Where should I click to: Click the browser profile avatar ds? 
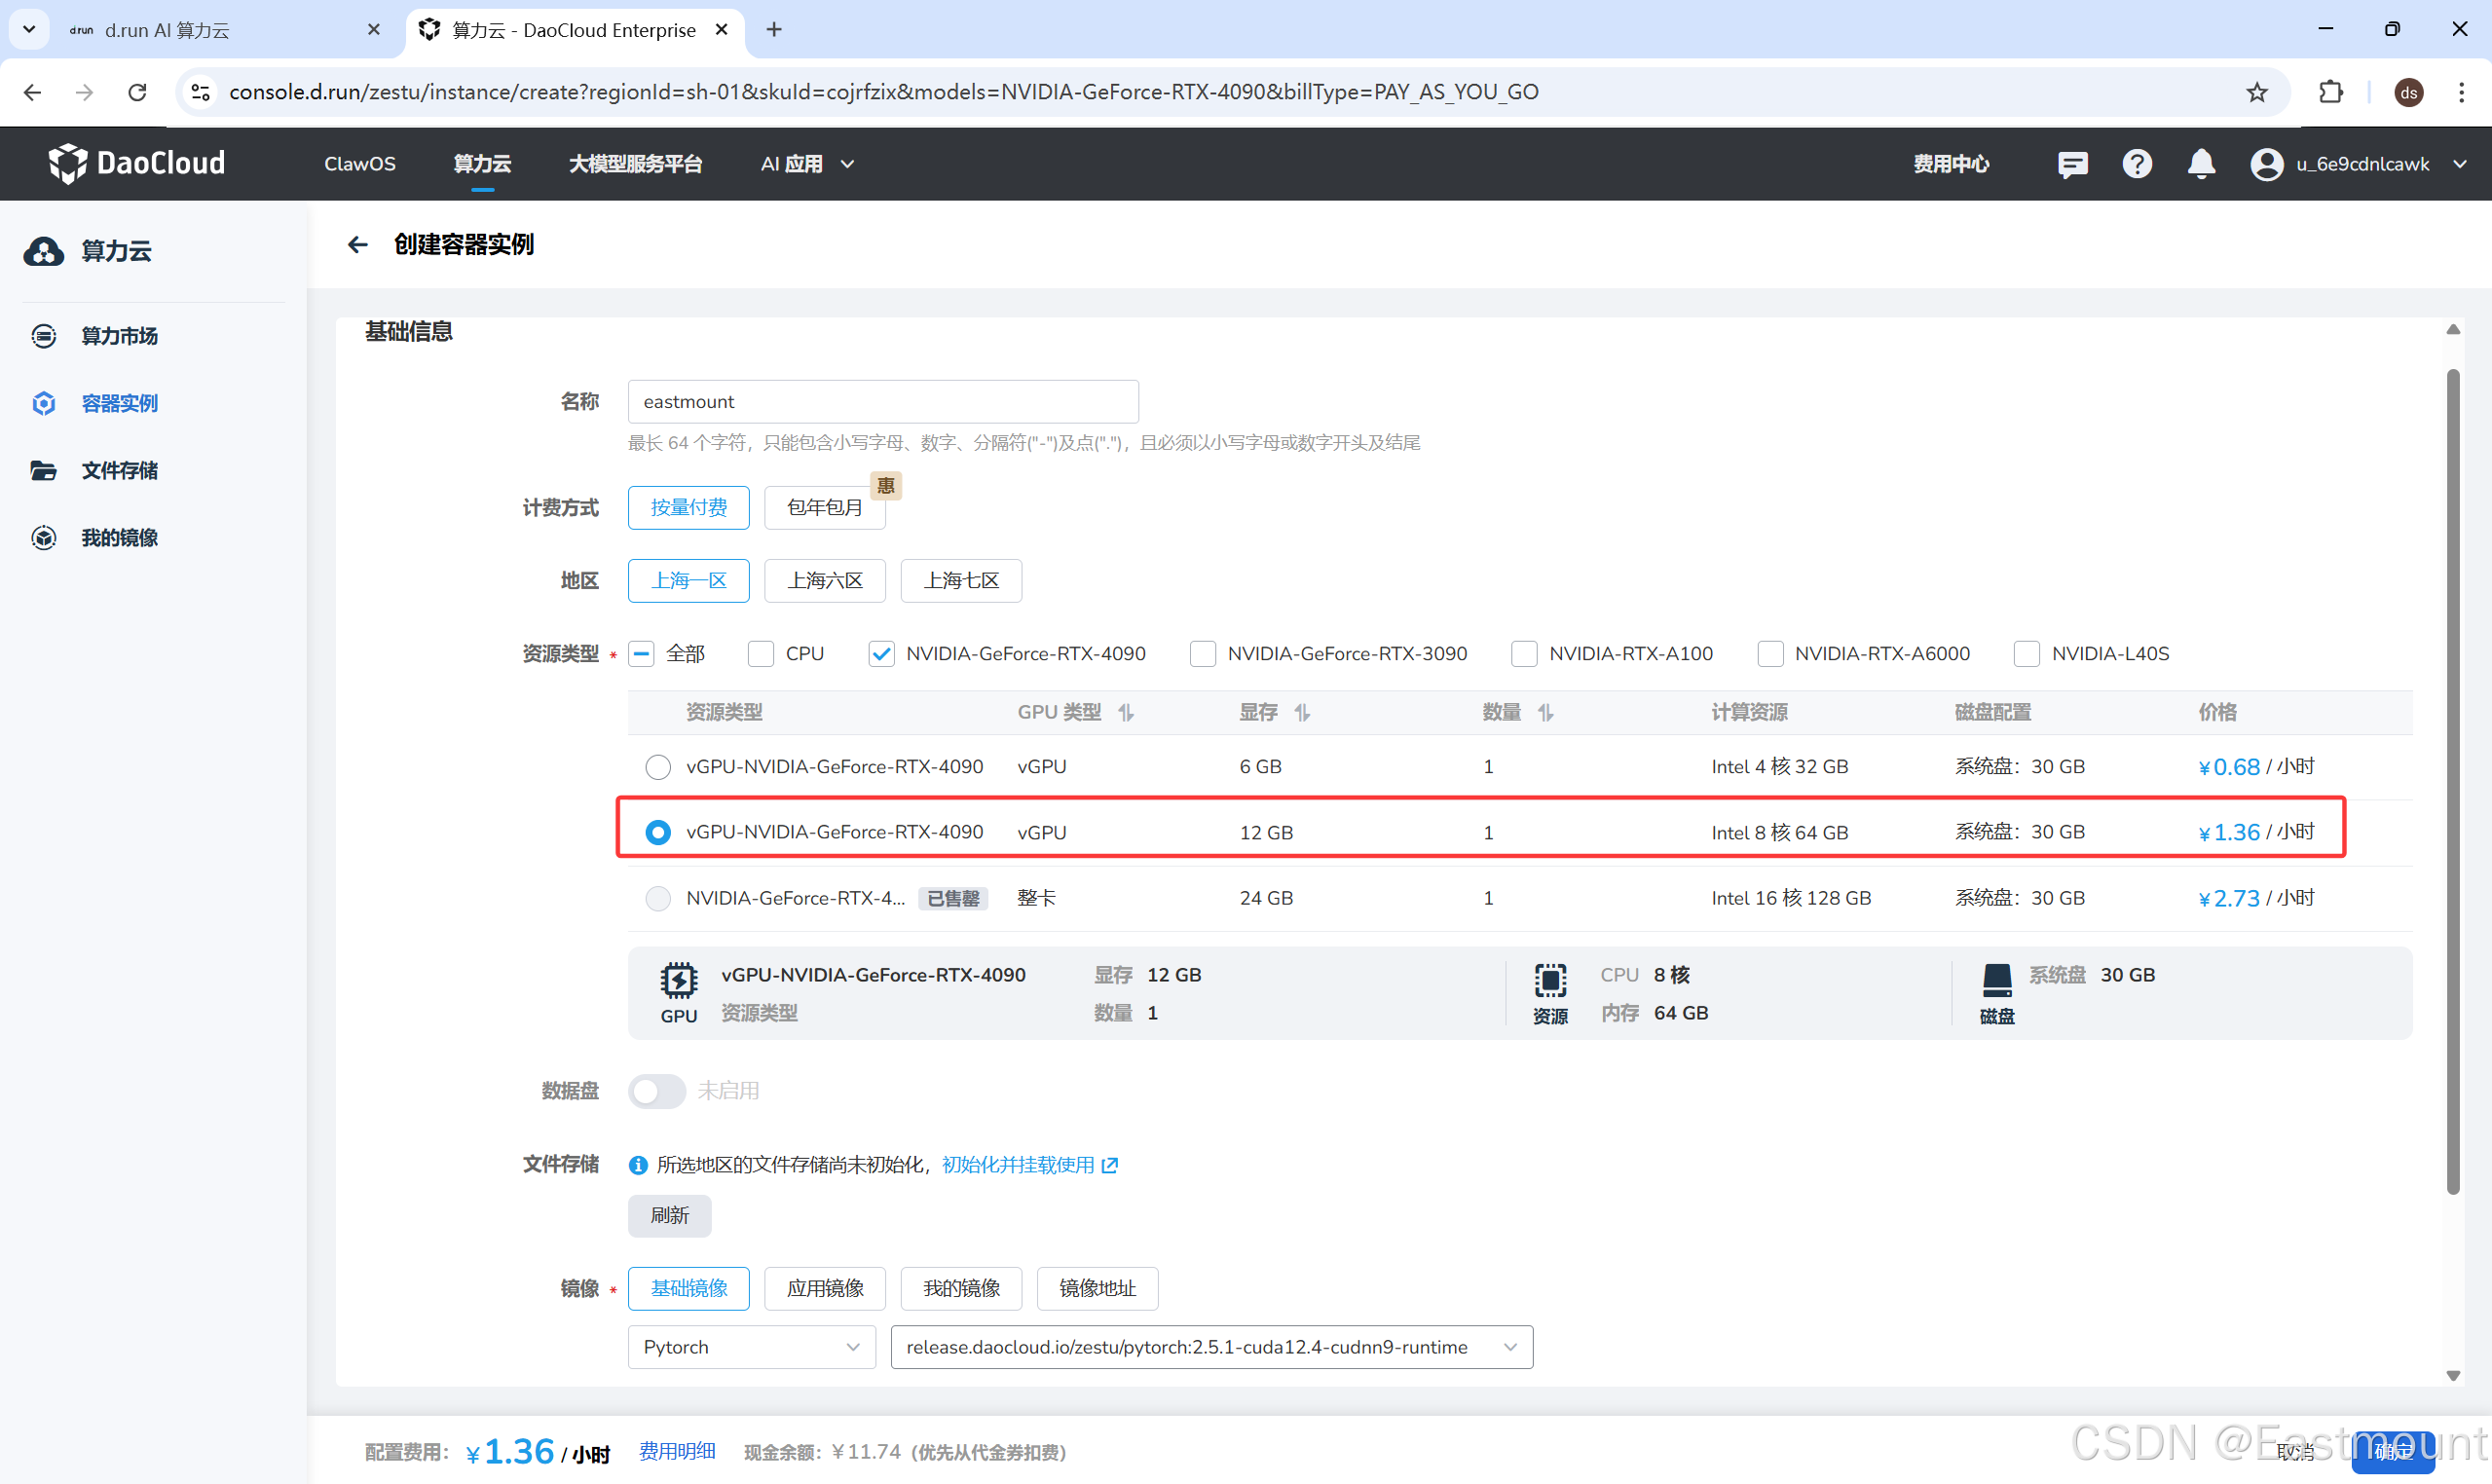pyautogui.click(x=2409, y=92)
